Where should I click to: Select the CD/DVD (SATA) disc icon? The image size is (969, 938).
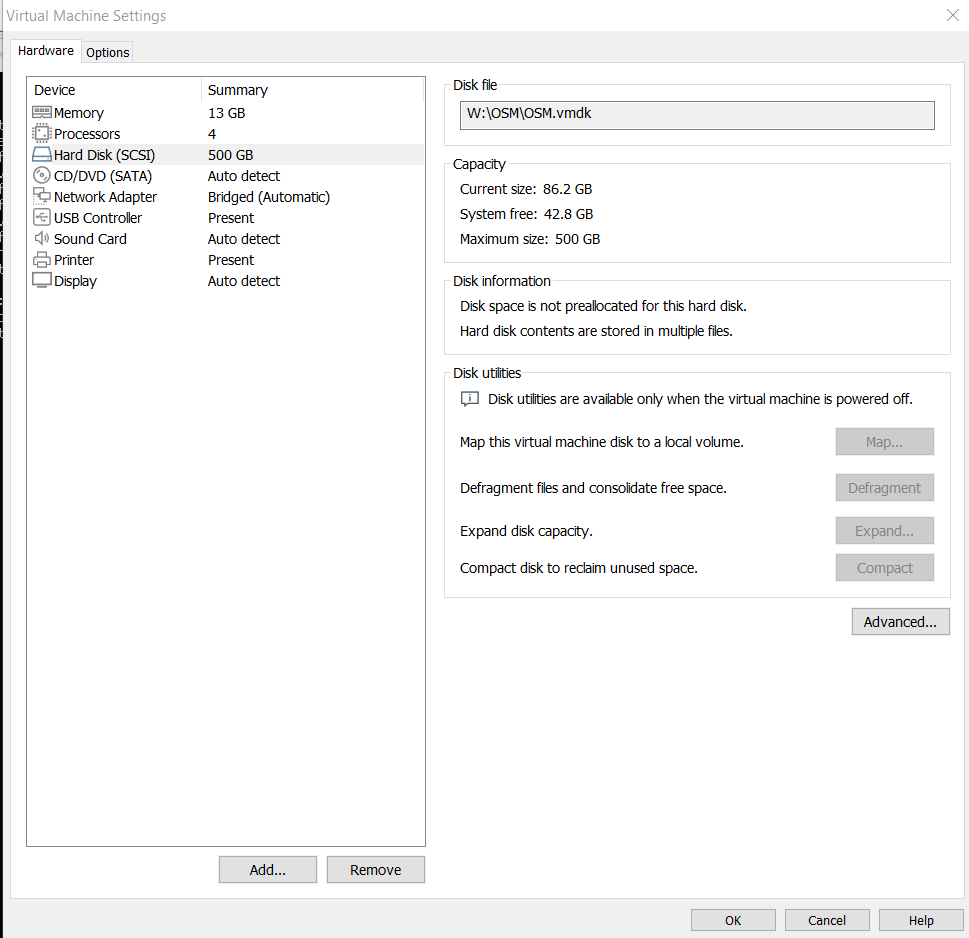41,175
